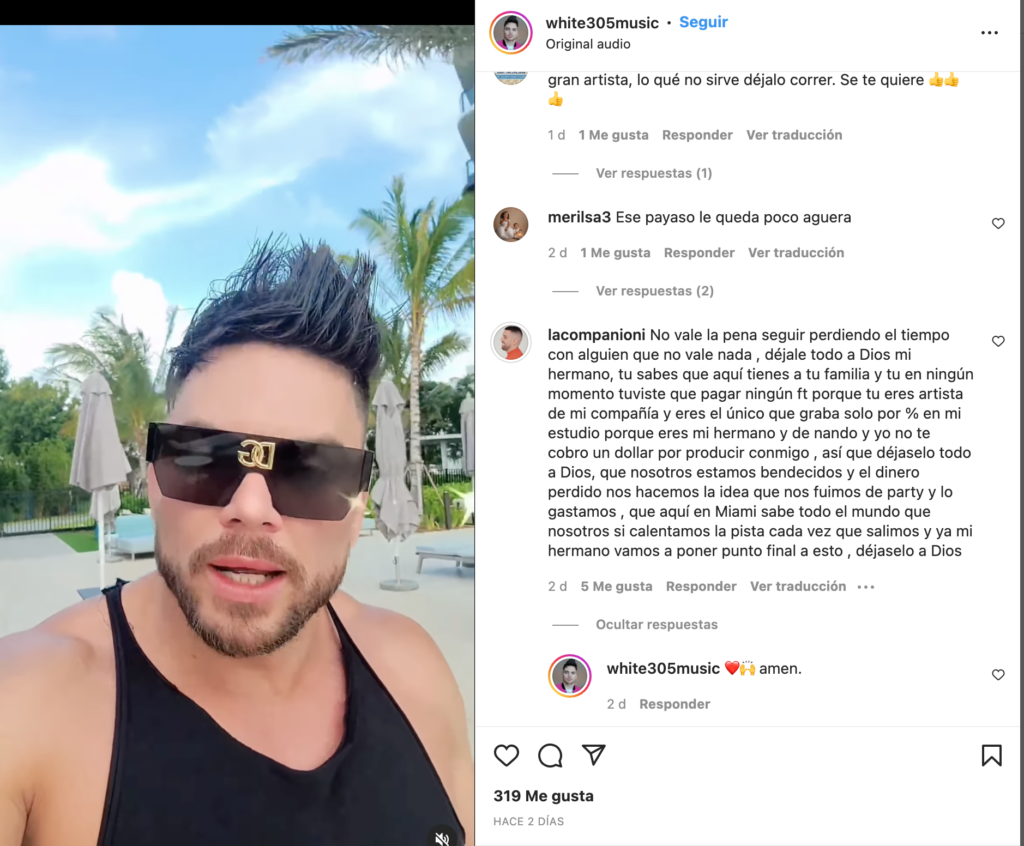Show the 319 Me gusta likes list
The height and width of the screenshot is (846, 1024).
tap(543, 796)
